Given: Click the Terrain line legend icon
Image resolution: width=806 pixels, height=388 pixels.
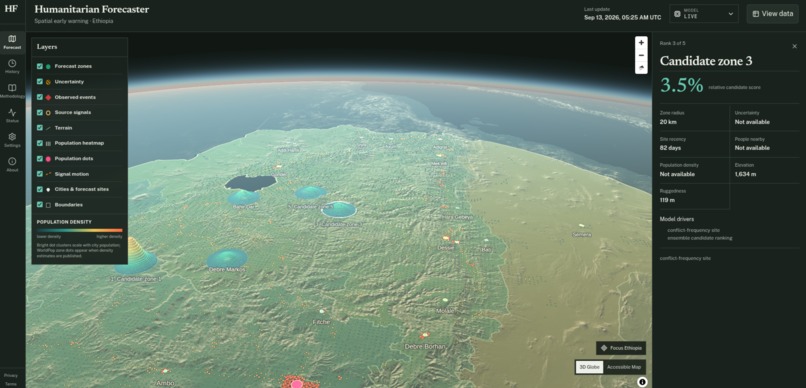Looking at the screenshot, I should pyautogui.click(x=48, y=128).
